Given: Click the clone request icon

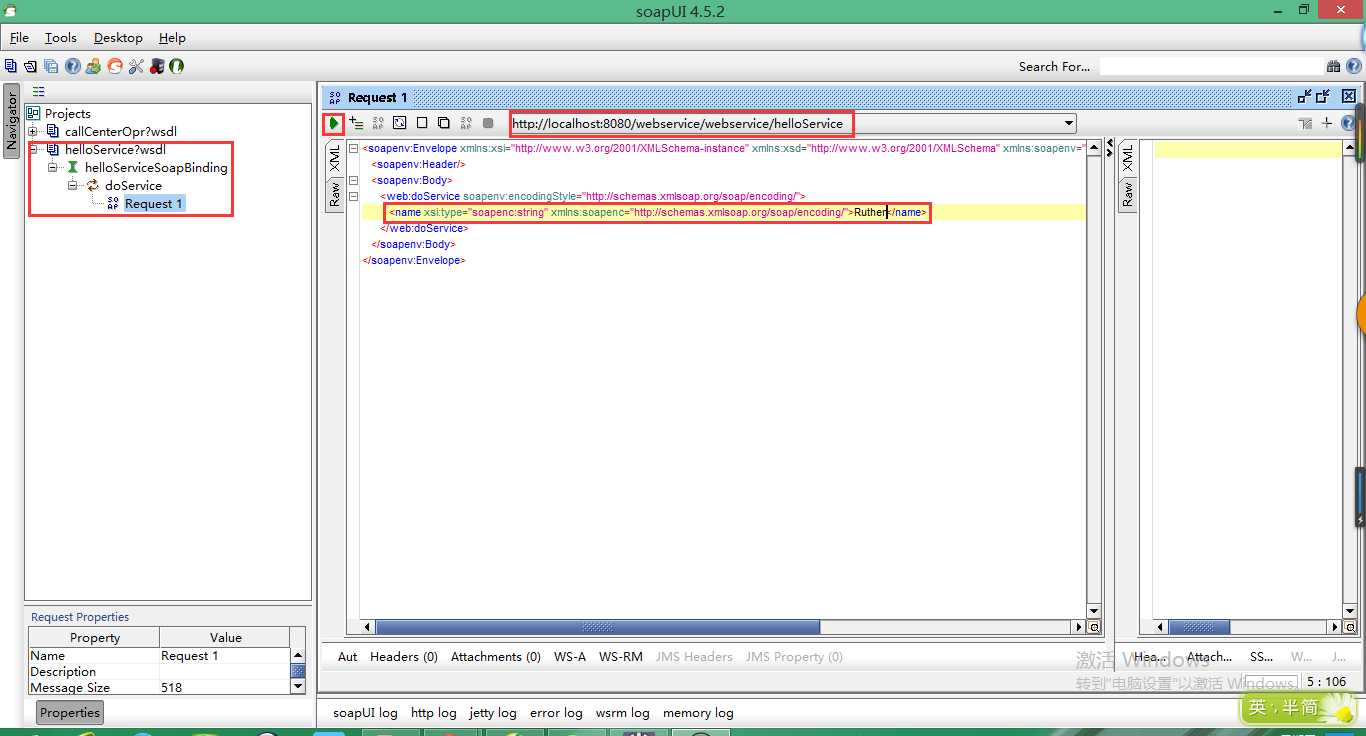Looking at the screenshot, I should click(x=443, y=123).
